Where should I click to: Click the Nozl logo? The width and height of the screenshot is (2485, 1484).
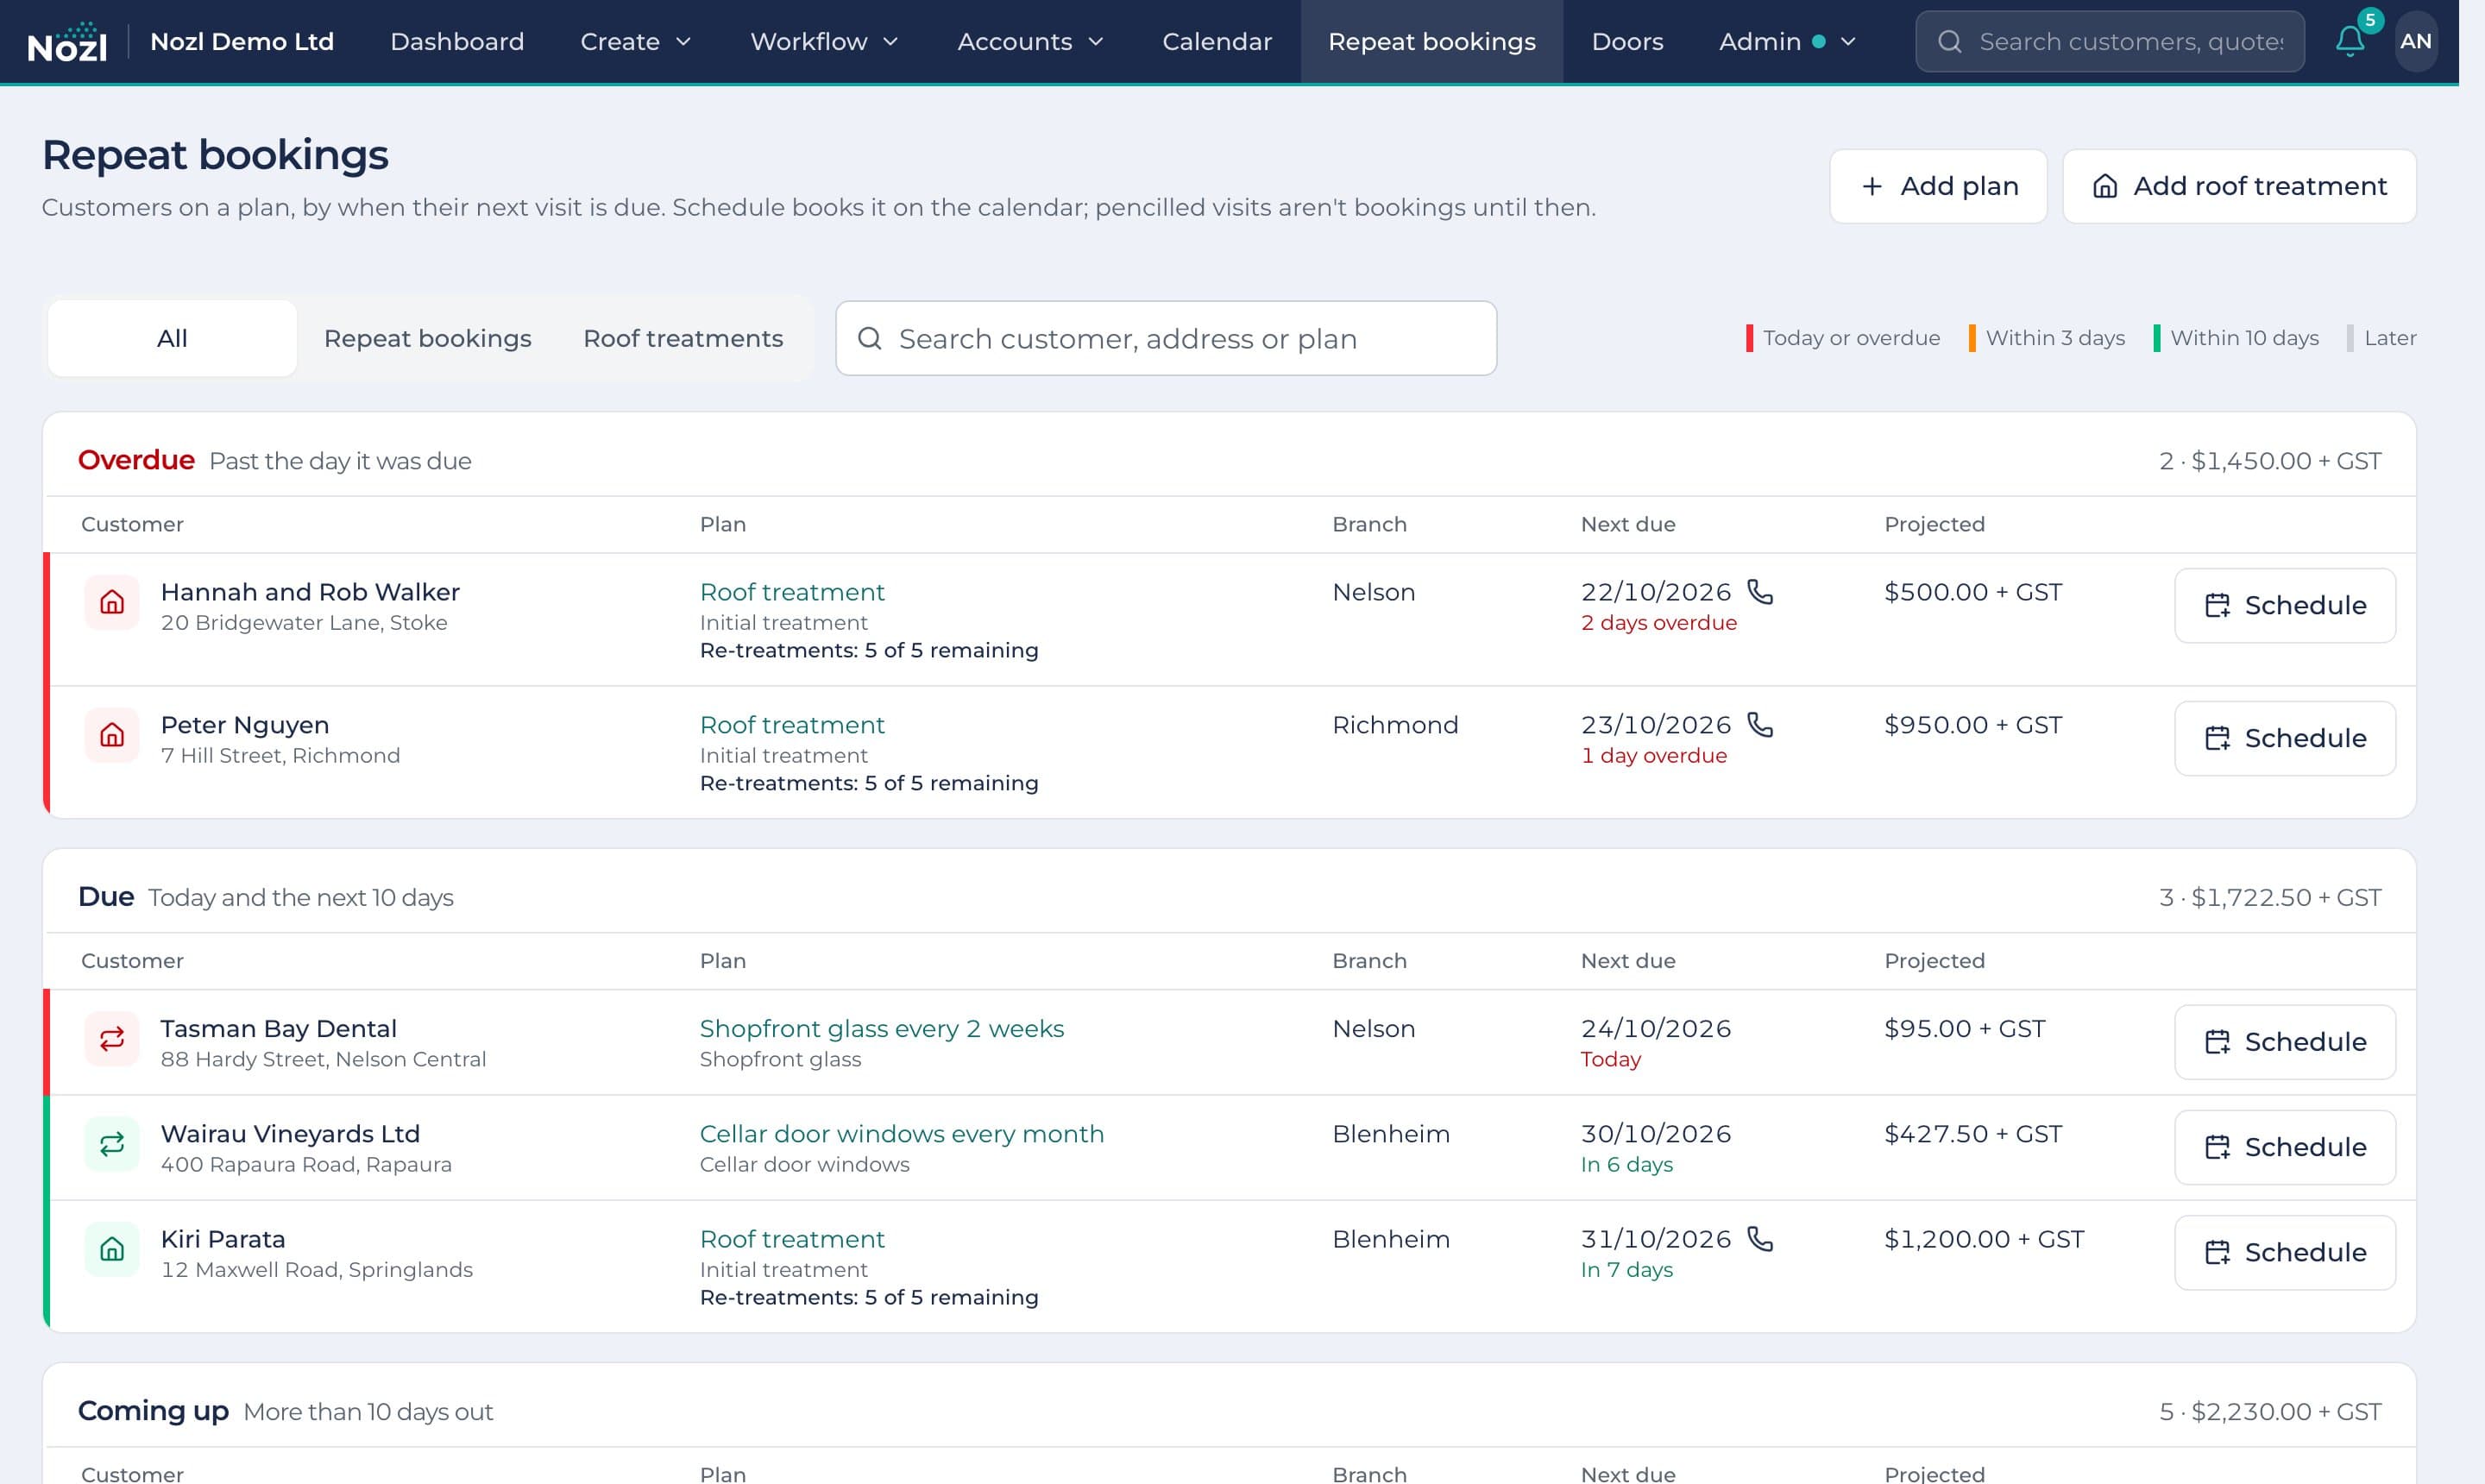coord(67,42)
